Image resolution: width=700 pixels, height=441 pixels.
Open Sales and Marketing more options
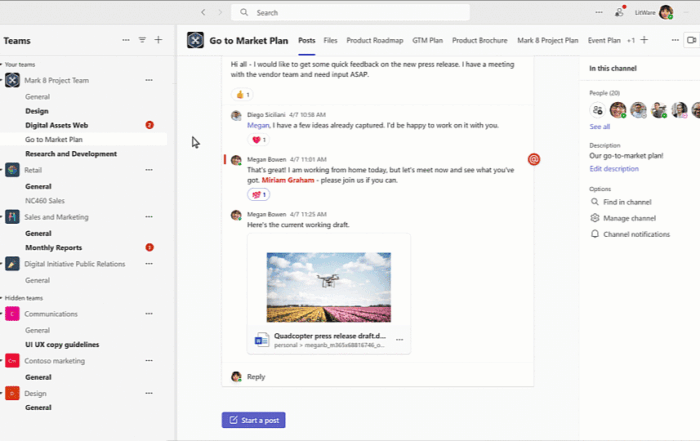(149, 217)
